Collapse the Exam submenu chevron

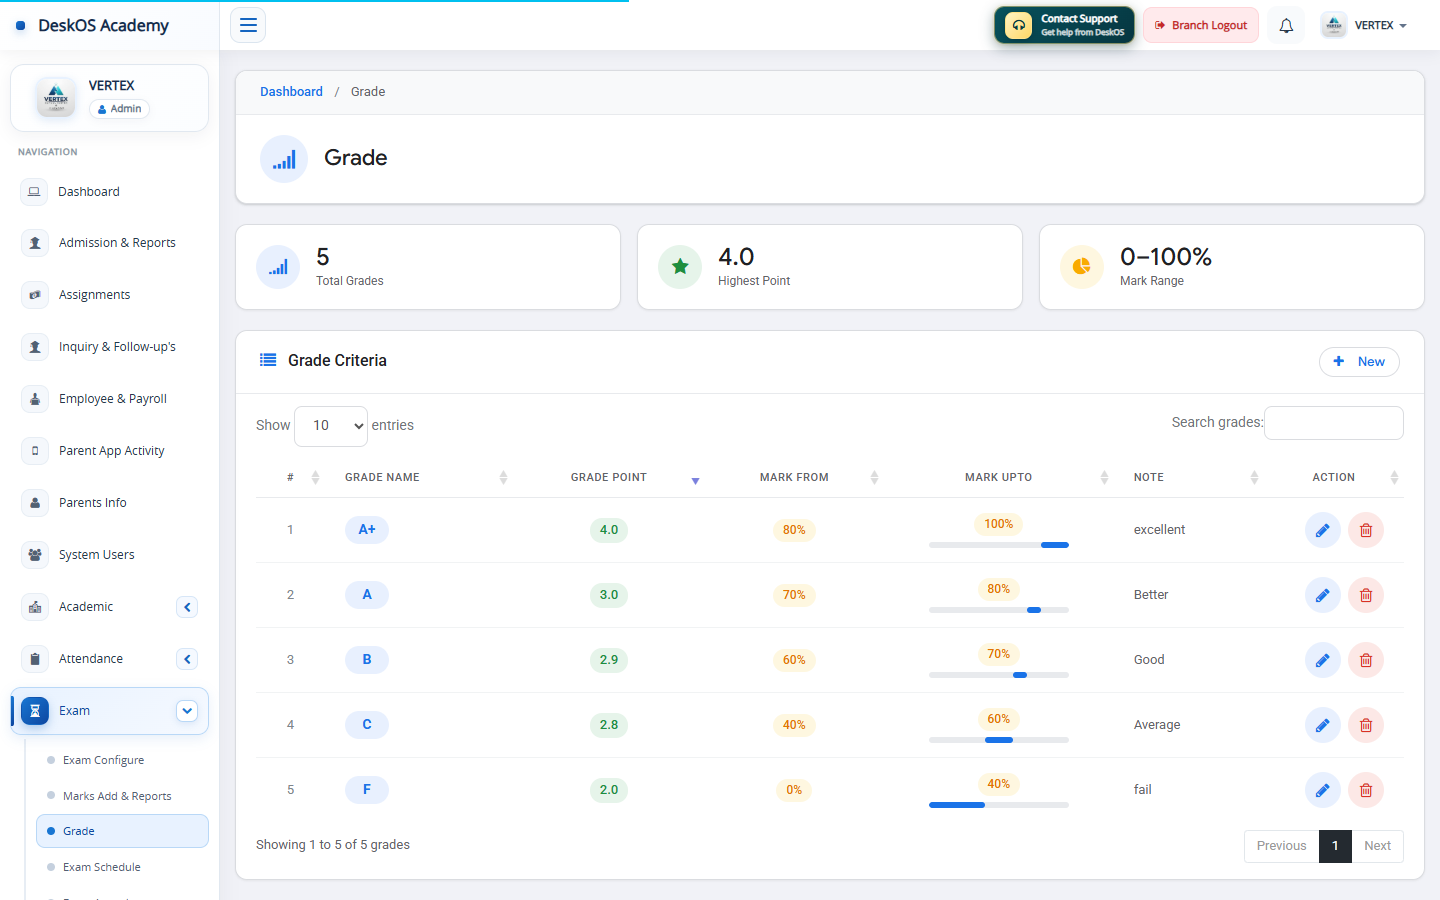click(x=187, y=711)
